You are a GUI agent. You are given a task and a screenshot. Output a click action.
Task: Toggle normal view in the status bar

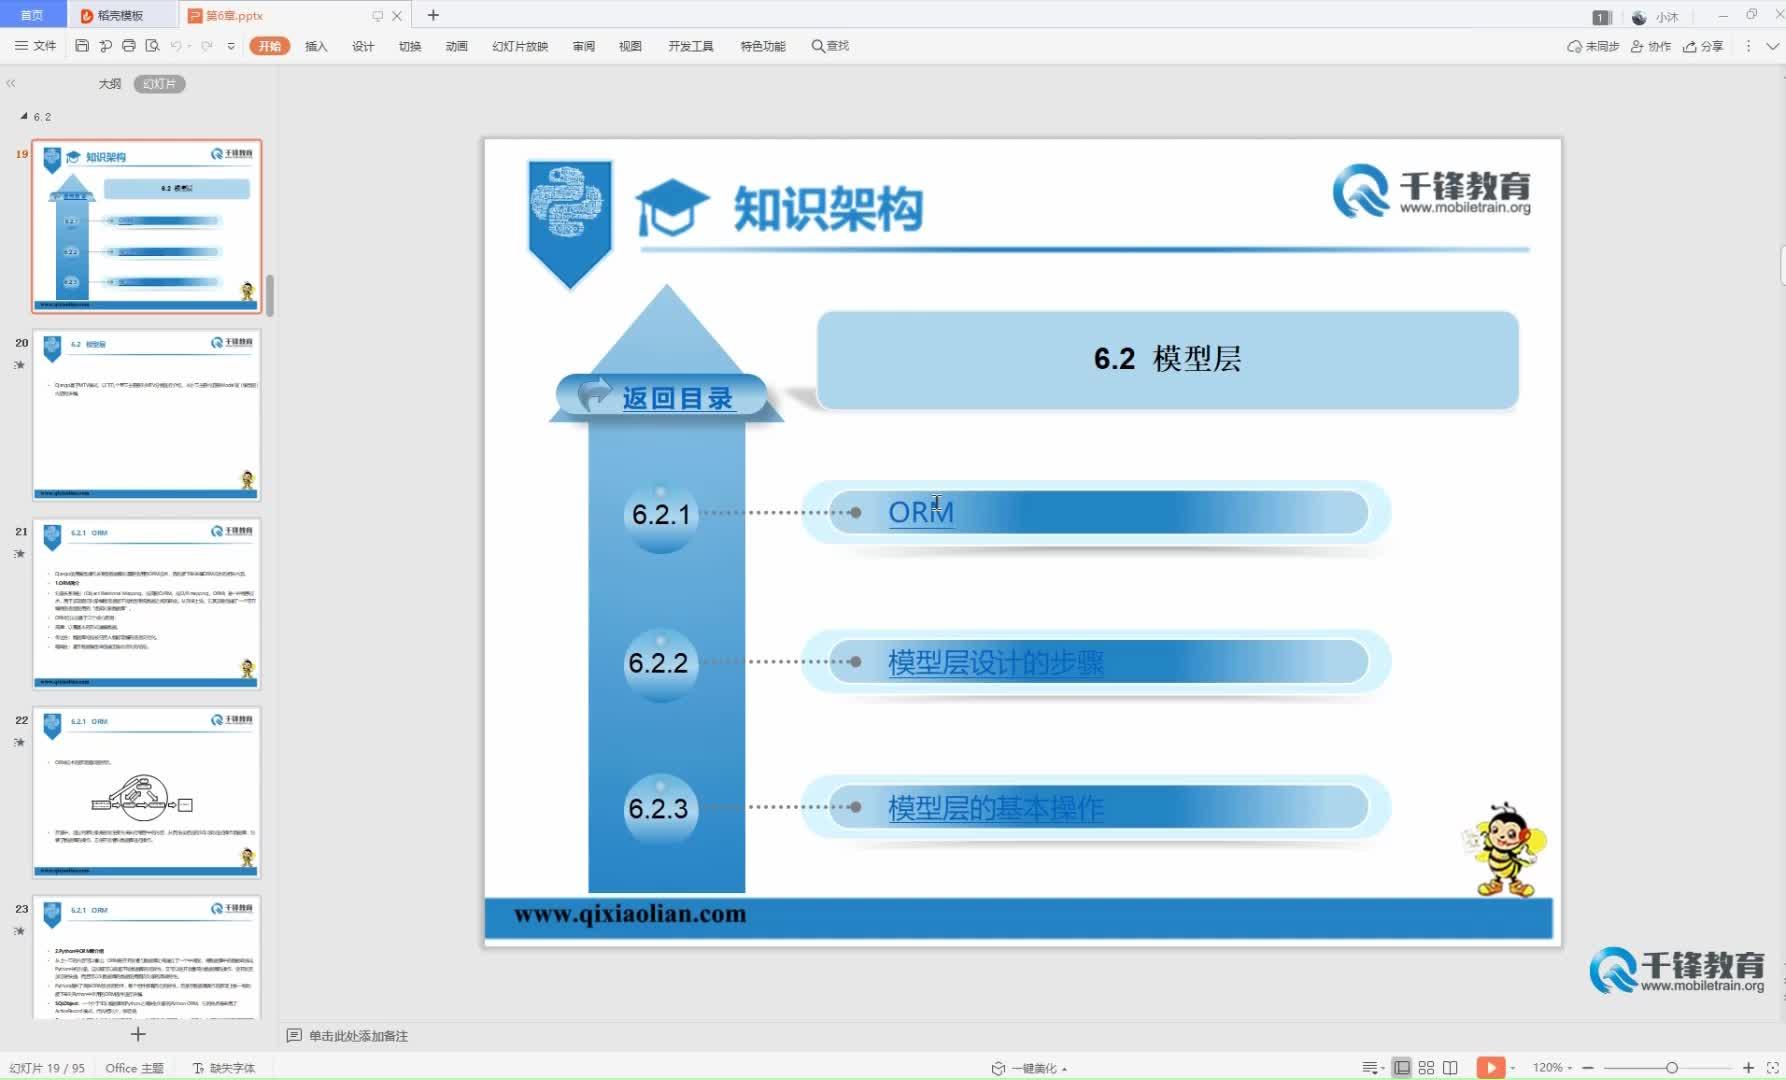pyautogui.click(x=1403, y=1067)
